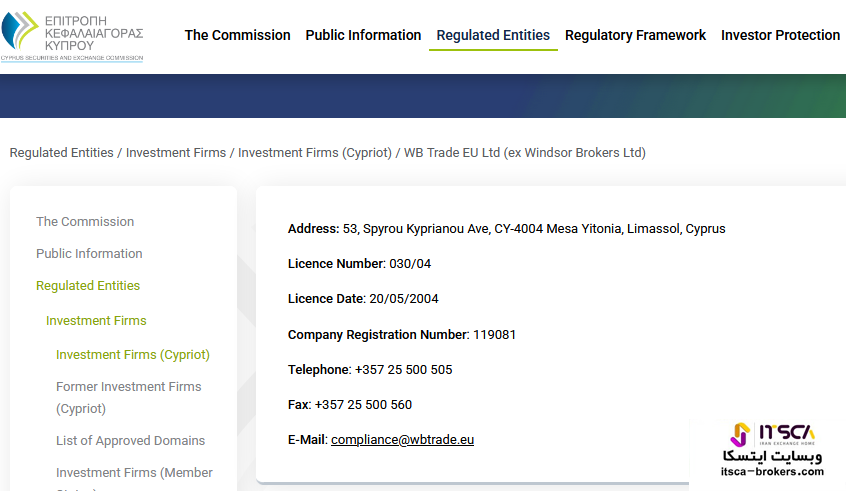Click Regulated Entities in the breadcrumb trail

pyautogui.click(x=61, y=153)
